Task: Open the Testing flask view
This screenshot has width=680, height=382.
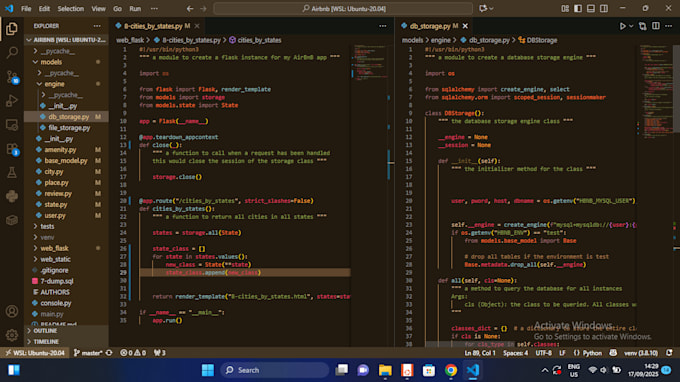Action: click(x=12, y=173)
